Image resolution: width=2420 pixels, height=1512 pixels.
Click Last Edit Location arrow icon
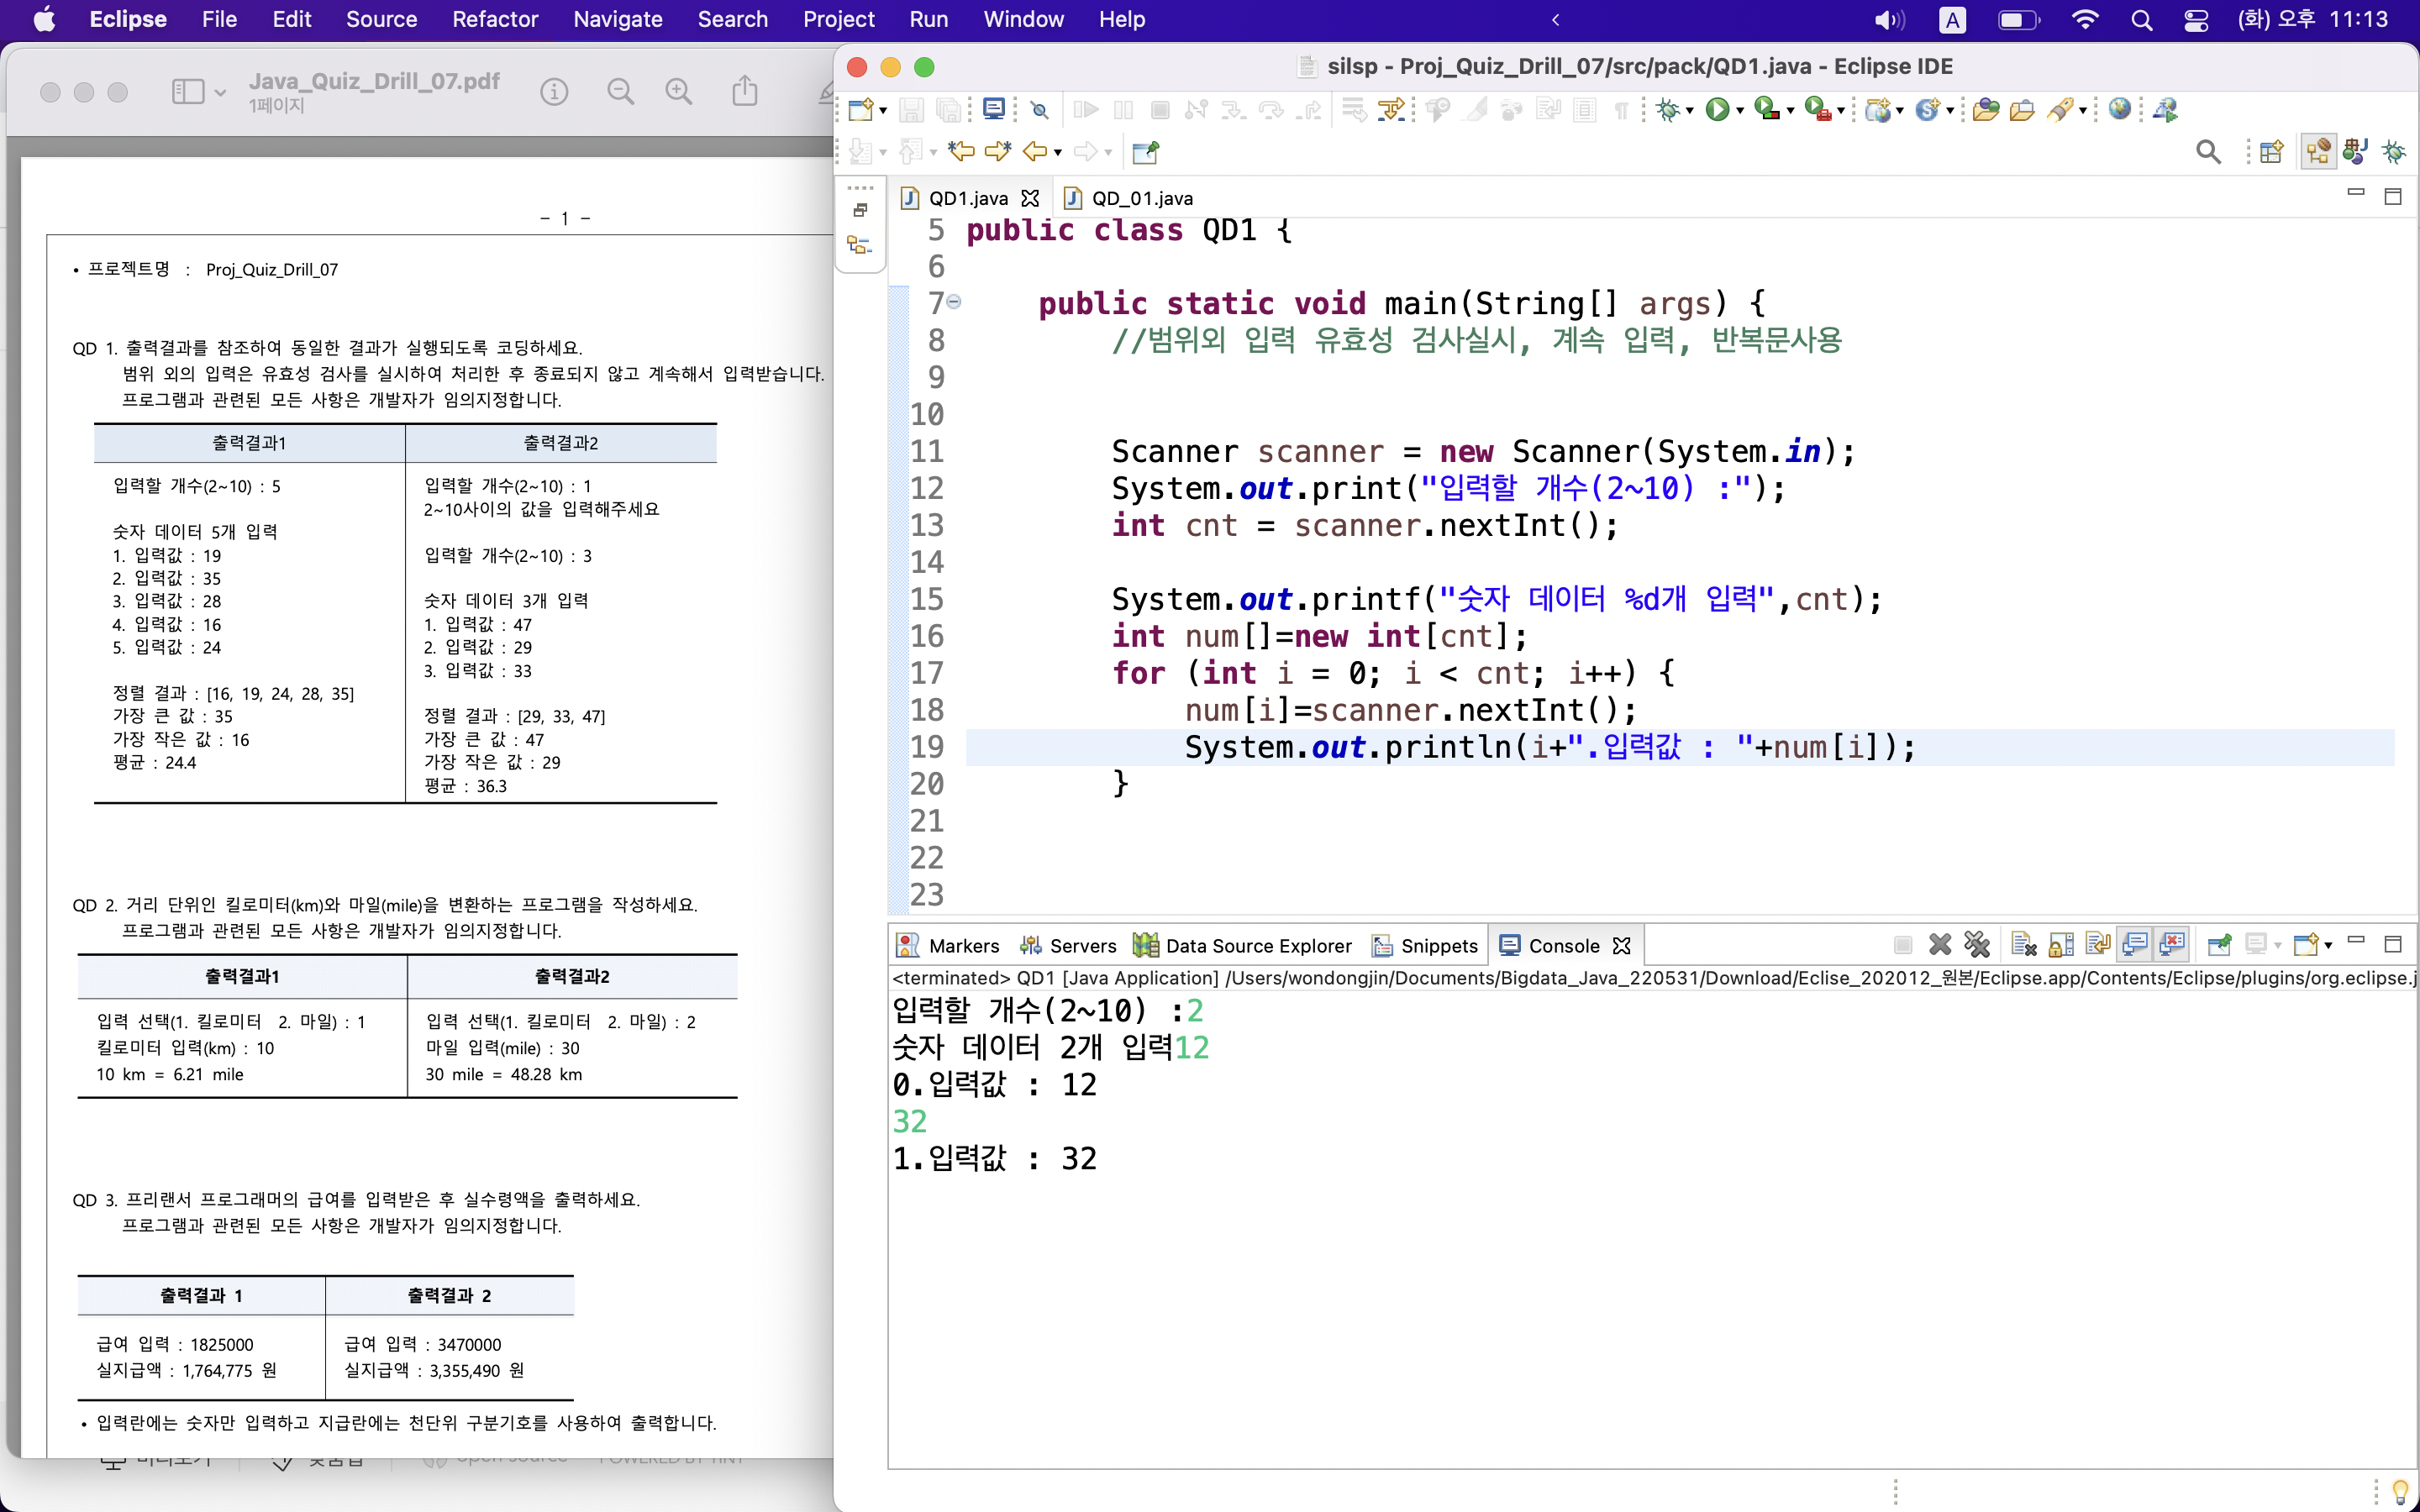tap(961, 152)
